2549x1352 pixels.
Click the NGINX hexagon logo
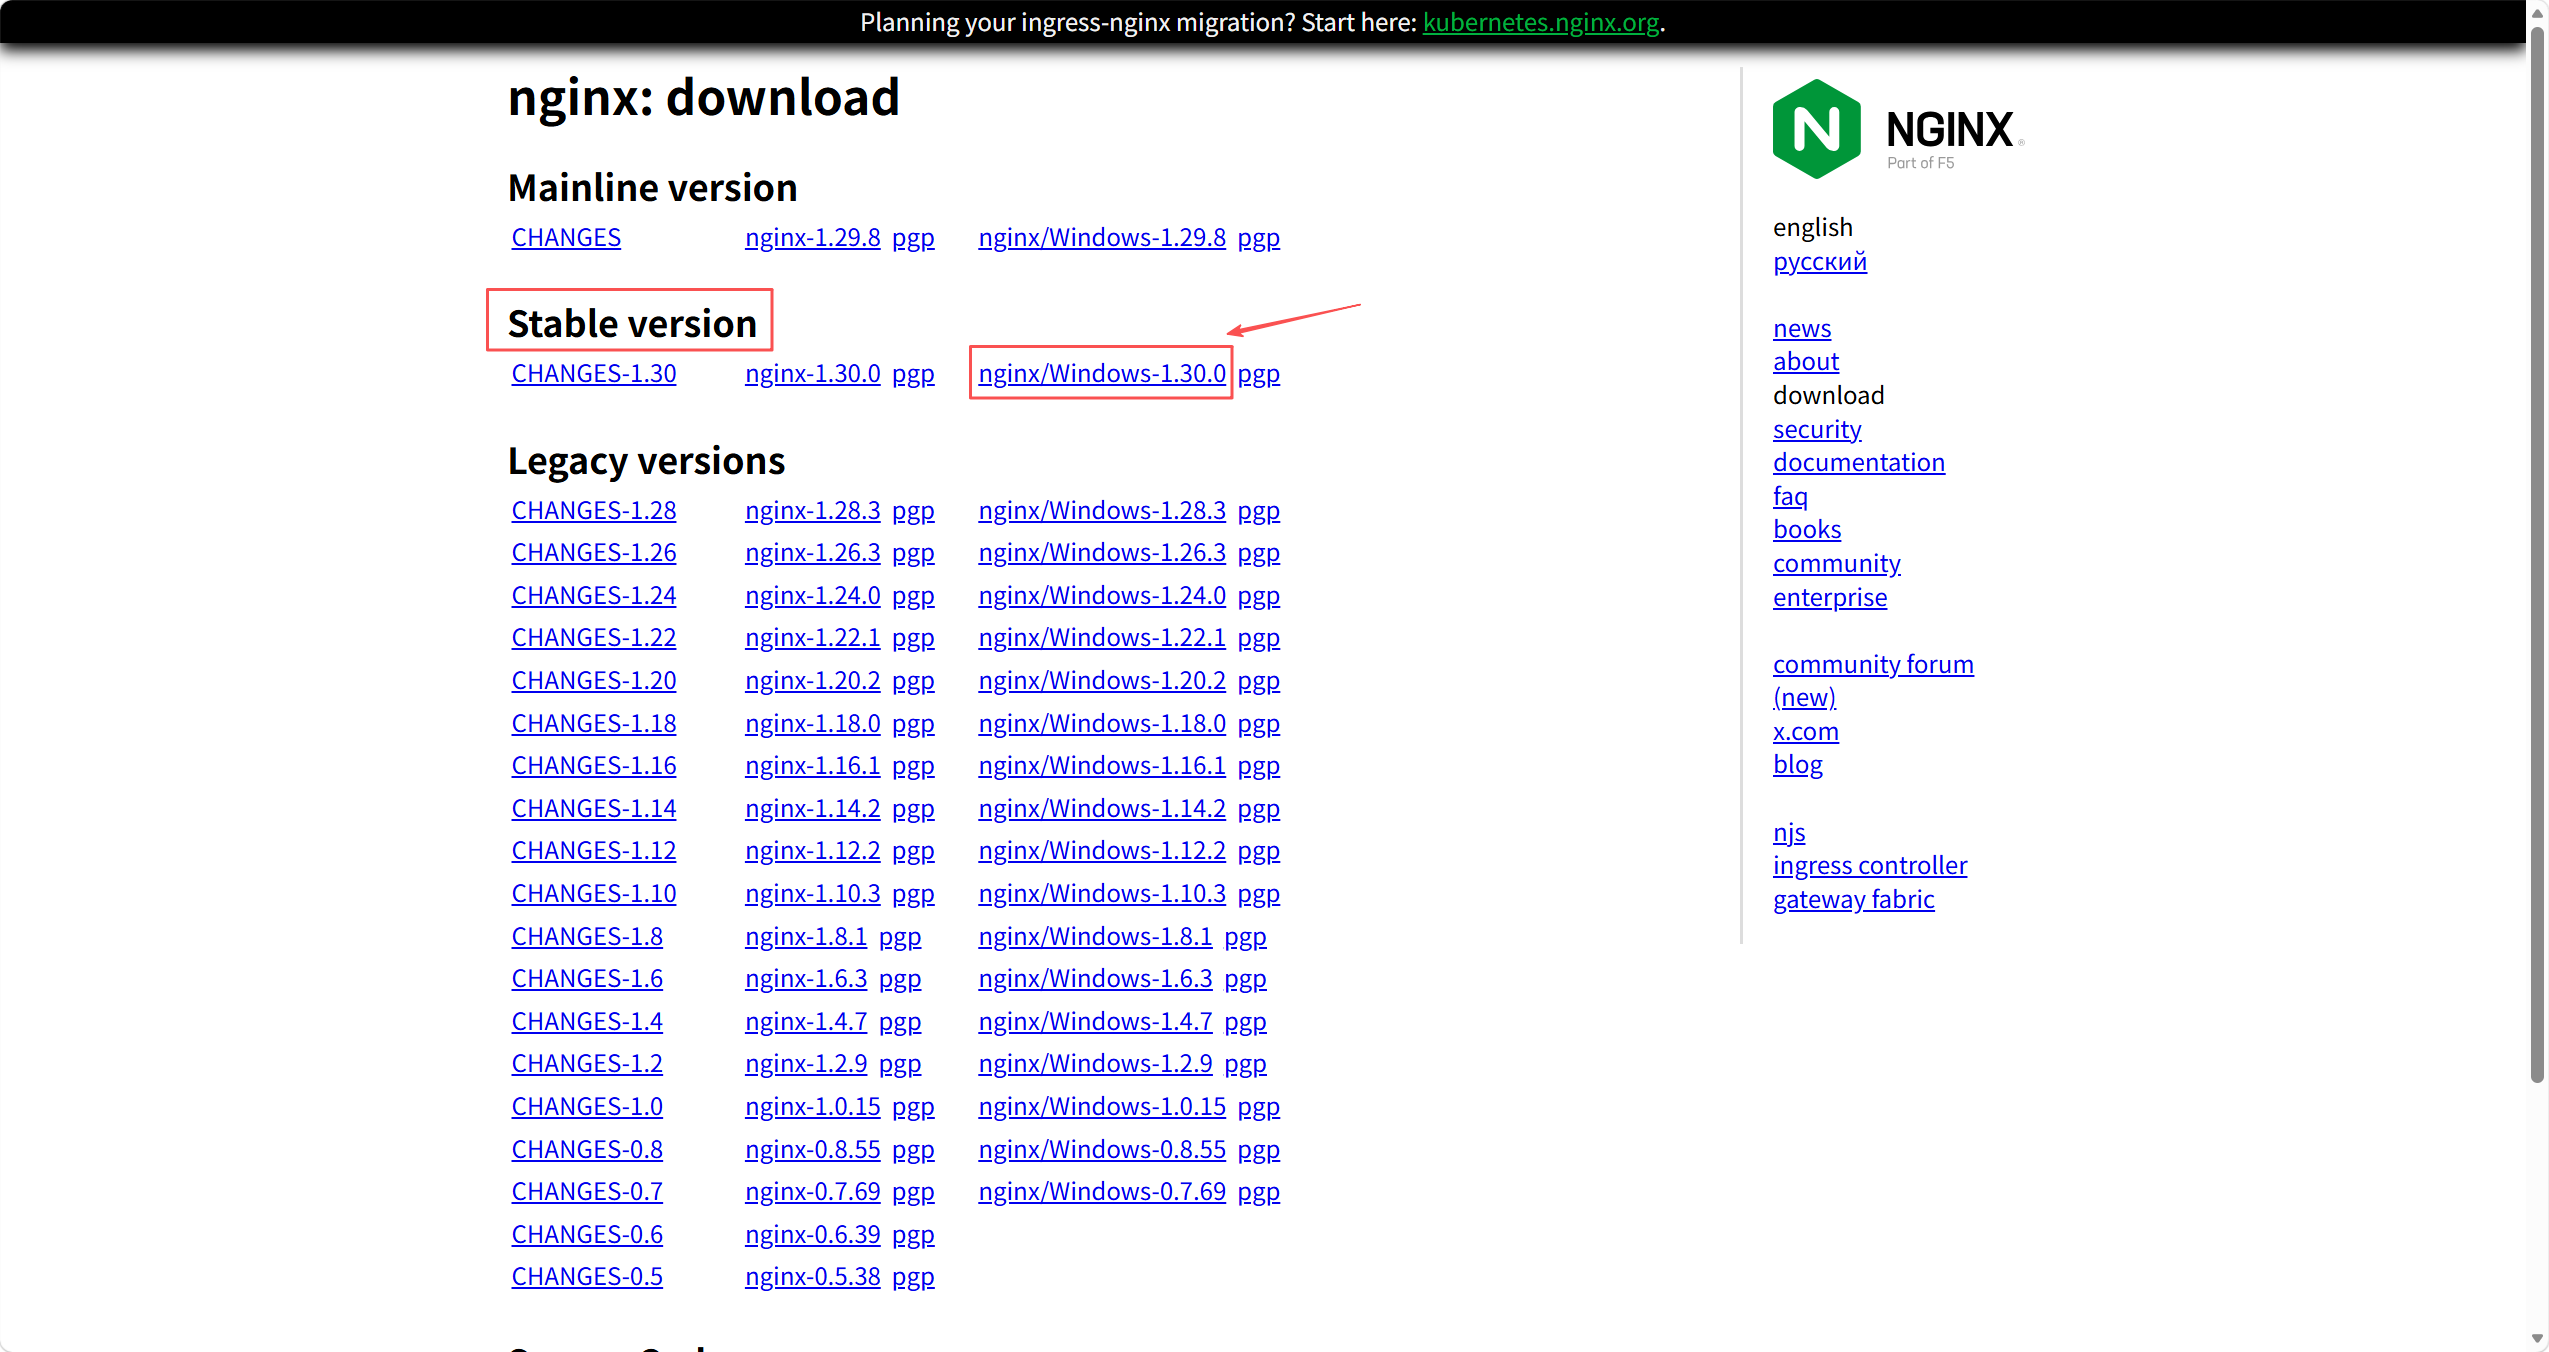click(x=1815, y=129)
